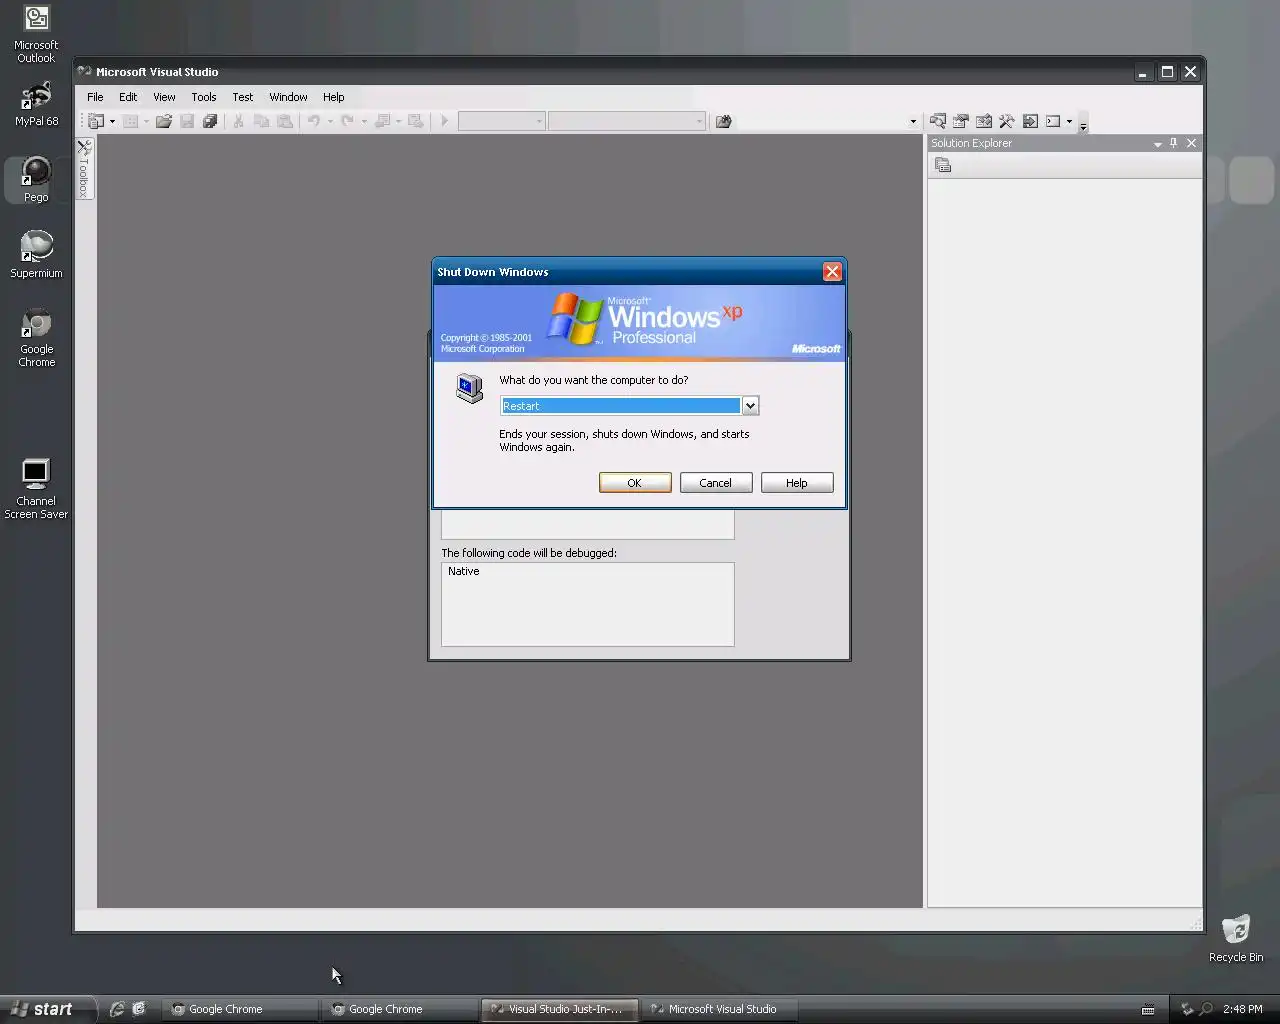This screenshot has height=1024, width=1280.
Task: Select the Supermium desktop shortcut
Action: click(36, 255)
